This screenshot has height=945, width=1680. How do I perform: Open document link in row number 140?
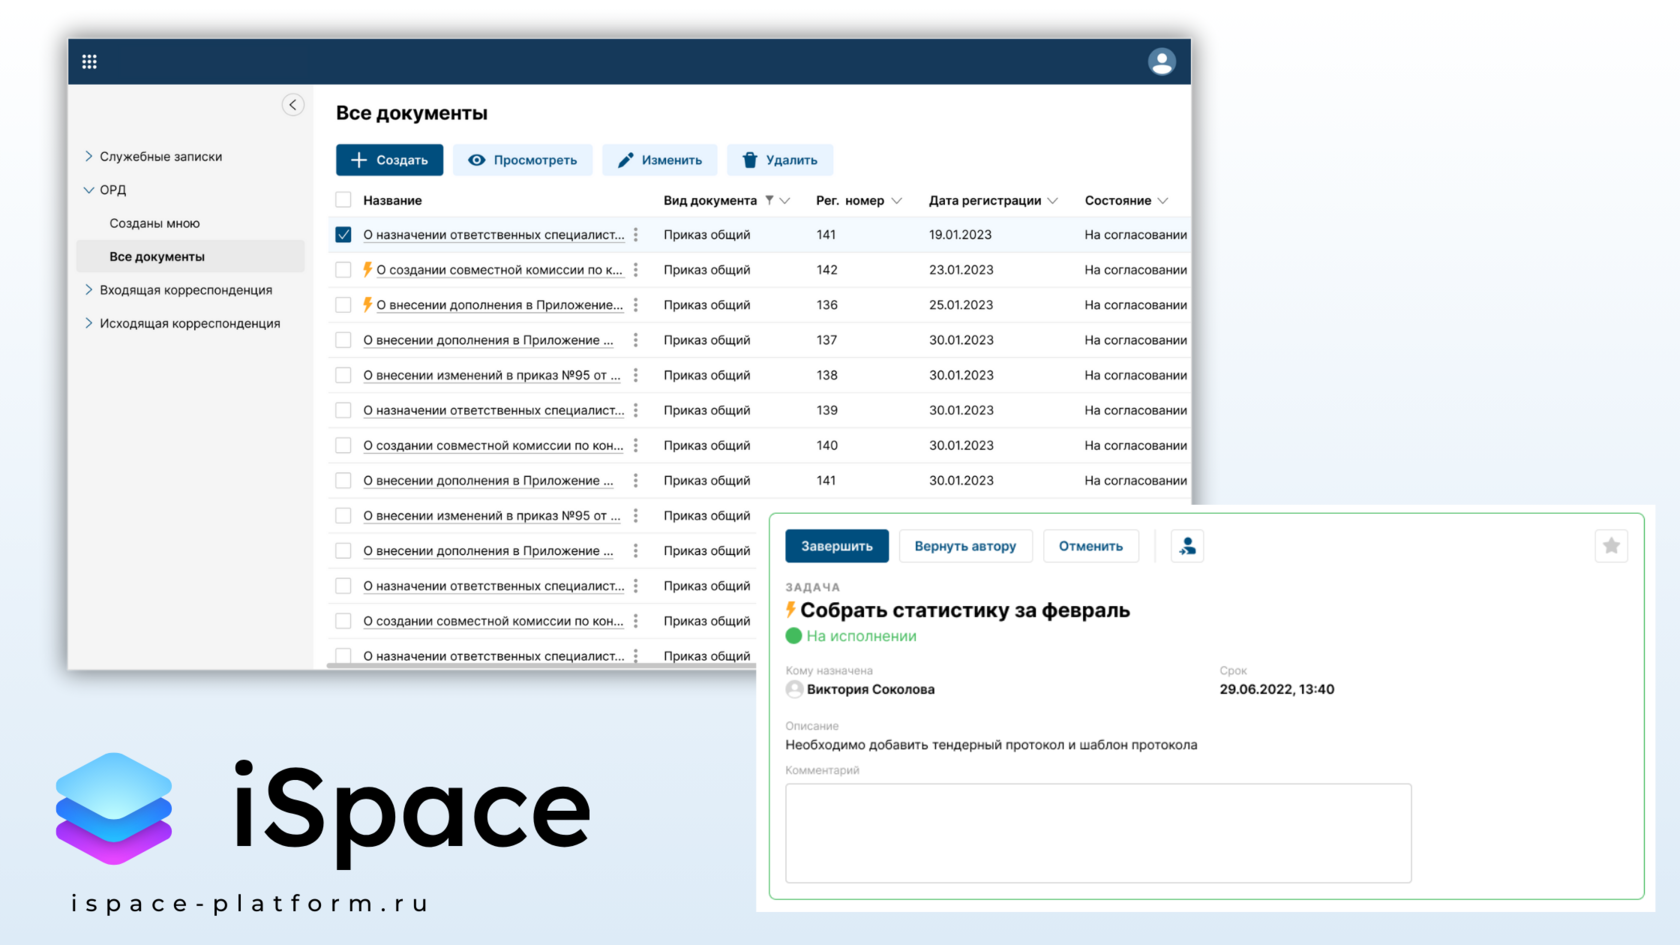(493, 445)
